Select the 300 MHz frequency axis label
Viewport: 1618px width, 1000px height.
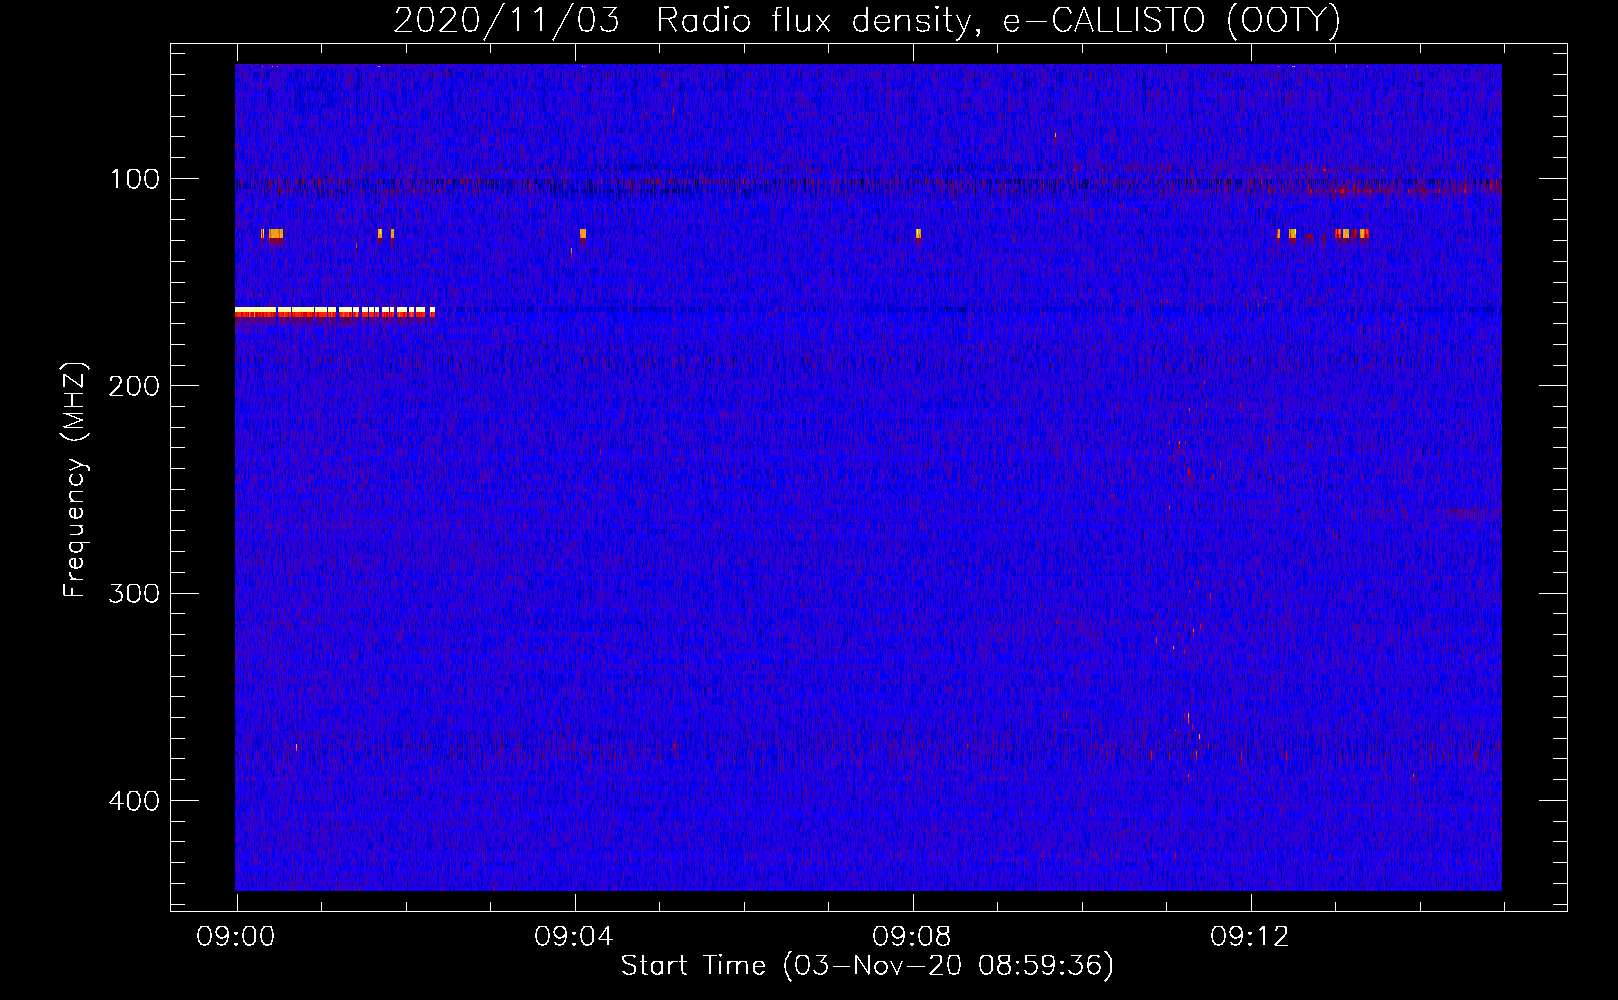point(134,593)
